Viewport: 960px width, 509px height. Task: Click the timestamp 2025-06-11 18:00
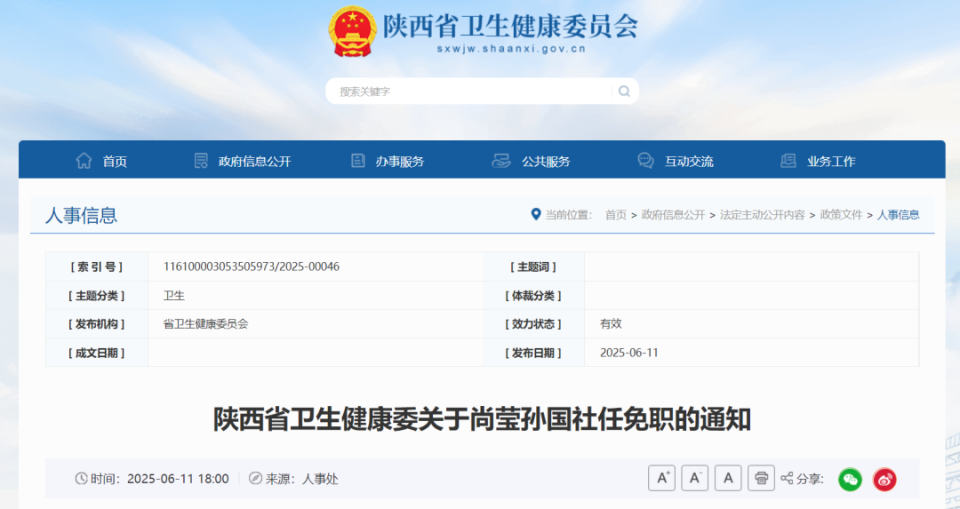178,478
